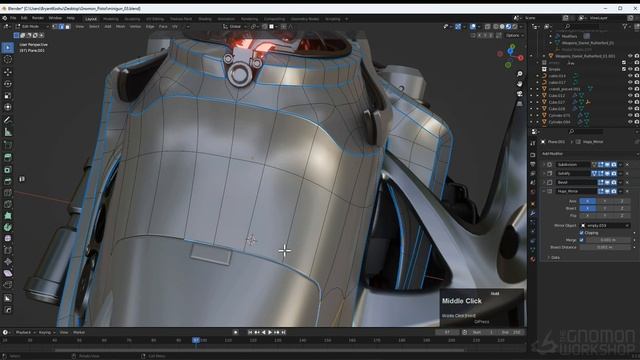Open the Mirror Object selector dropdown
Screen dimensions: 640x360
605,225
